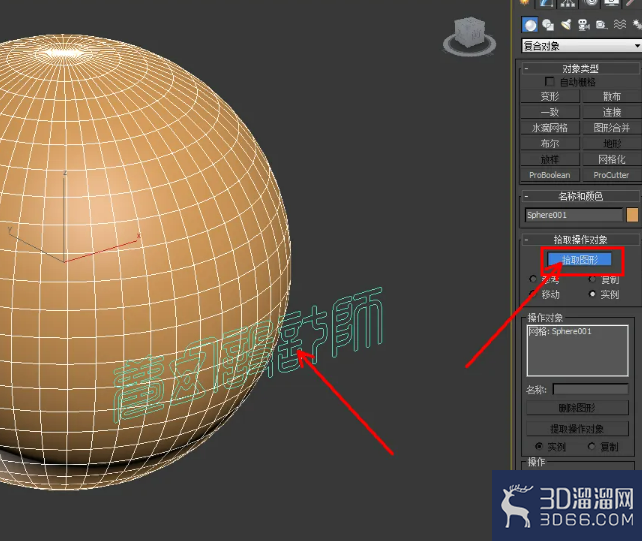
Task: Select the Helpers category icon
Action: pos(601,25)
